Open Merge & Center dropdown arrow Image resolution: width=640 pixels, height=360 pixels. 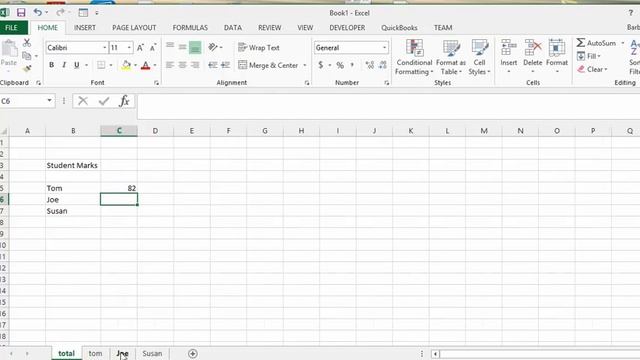coord(305,65)
